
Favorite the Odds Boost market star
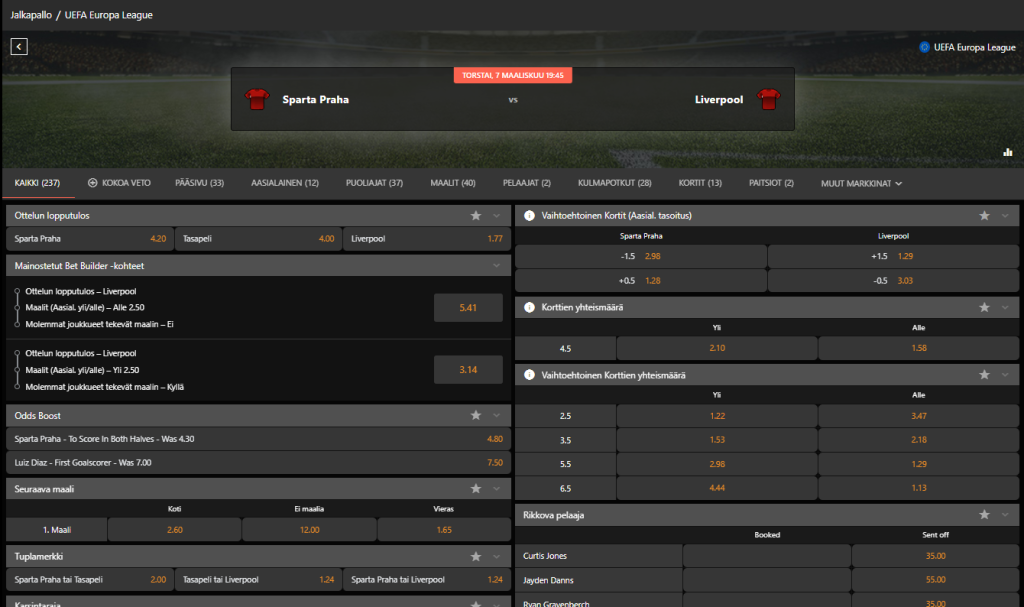click(476, 416)
